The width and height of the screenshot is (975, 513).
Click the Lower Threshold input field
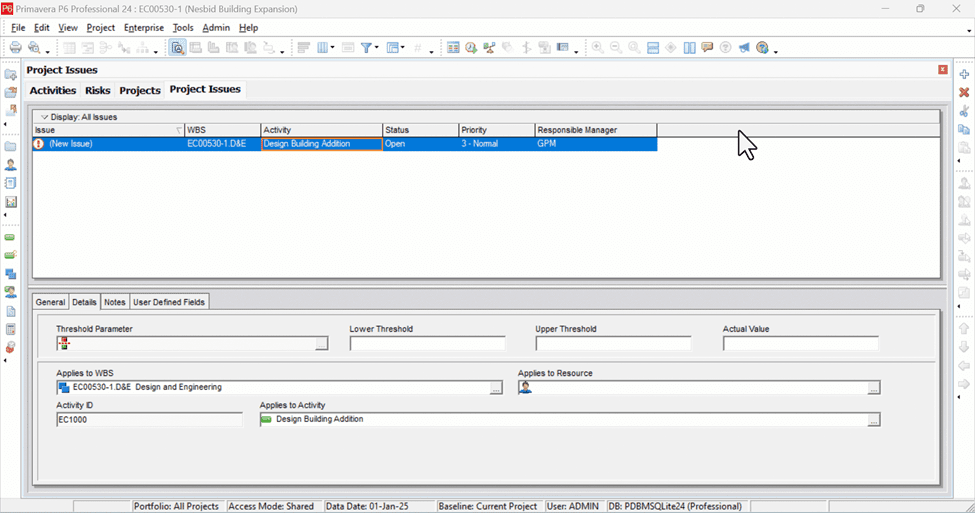[x=427, y=343]
